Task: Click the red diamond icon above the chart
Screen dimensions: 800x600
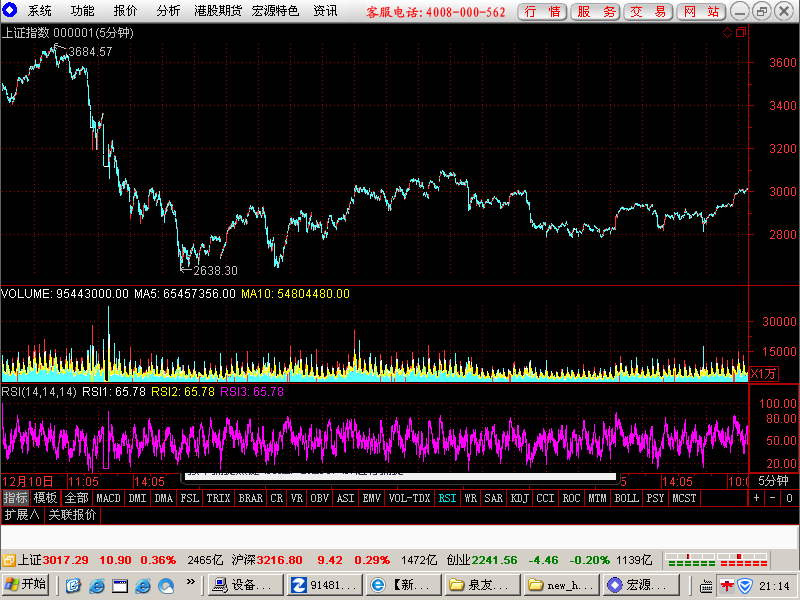Action: tap(728, 33)
